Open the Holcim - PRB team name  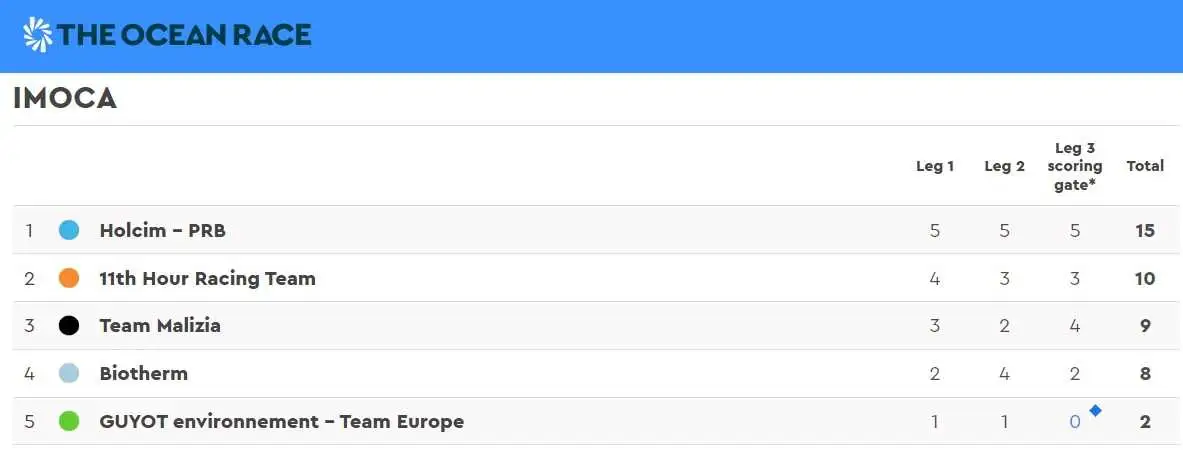tap(162, 230)
